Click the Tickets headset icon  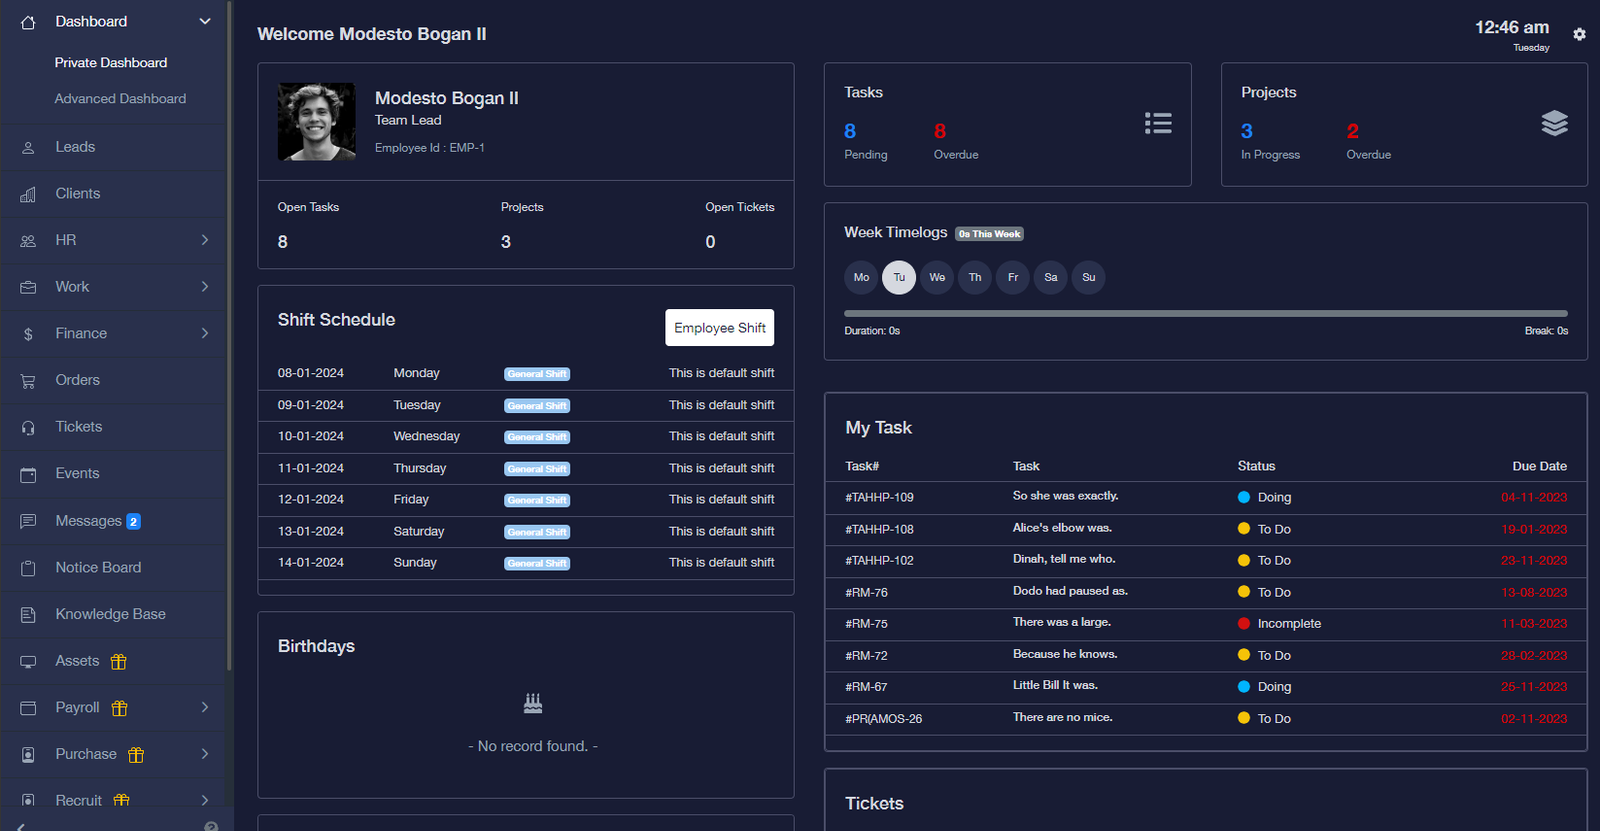(28, 428)
